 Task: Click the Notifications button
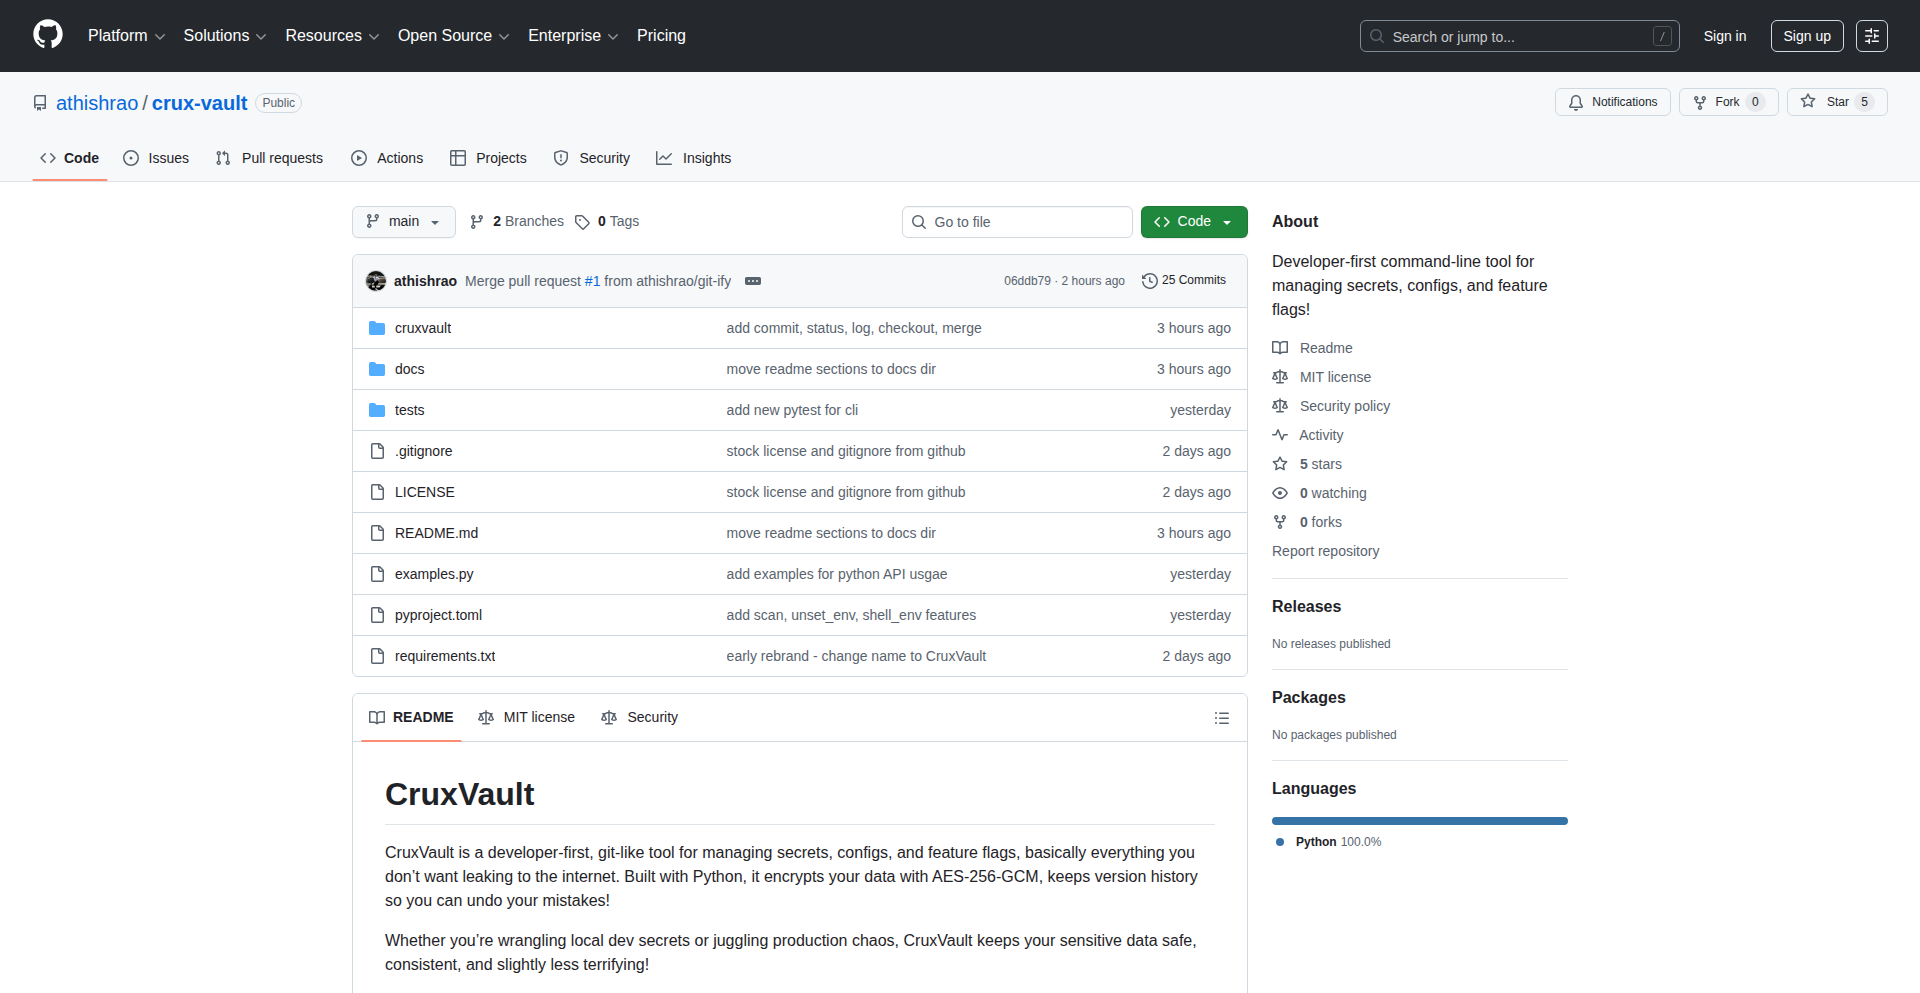coord(1613,102)
